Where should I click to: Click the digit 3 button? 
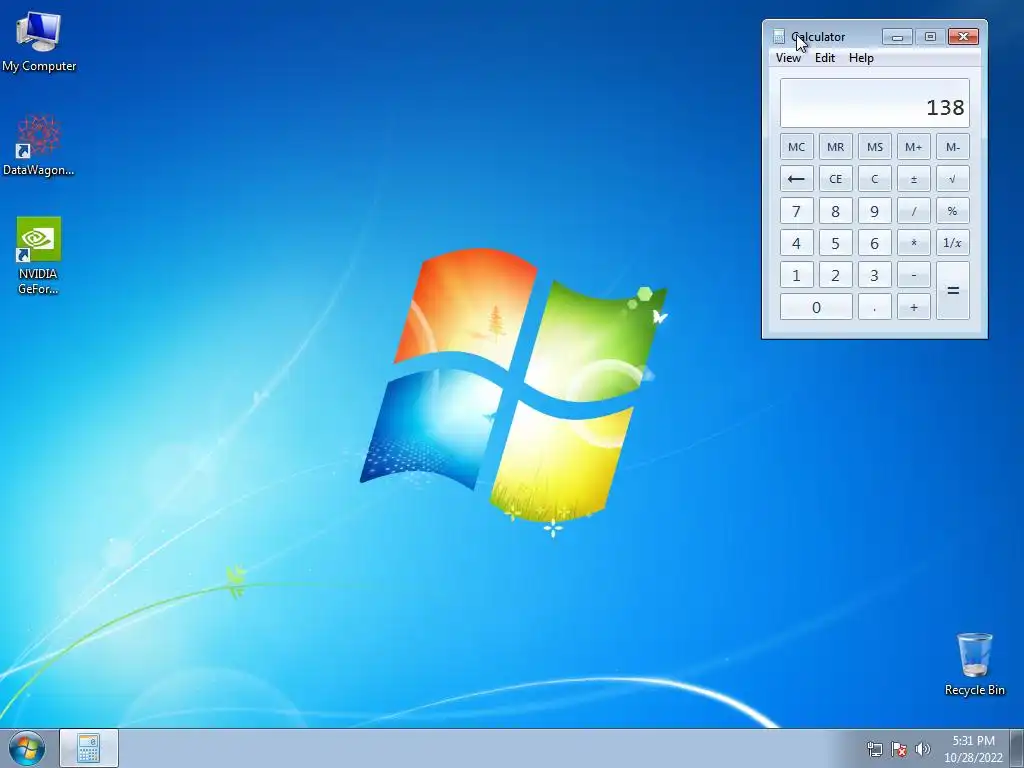(874, 275)
